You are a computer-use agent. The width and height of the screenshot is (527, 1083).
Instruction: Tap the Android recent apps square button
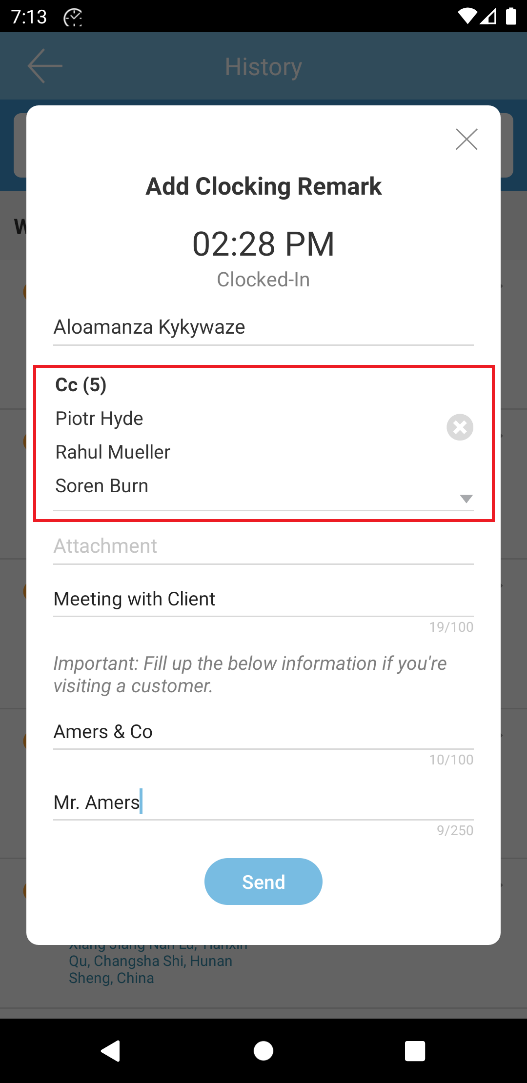pos(415,1051)
